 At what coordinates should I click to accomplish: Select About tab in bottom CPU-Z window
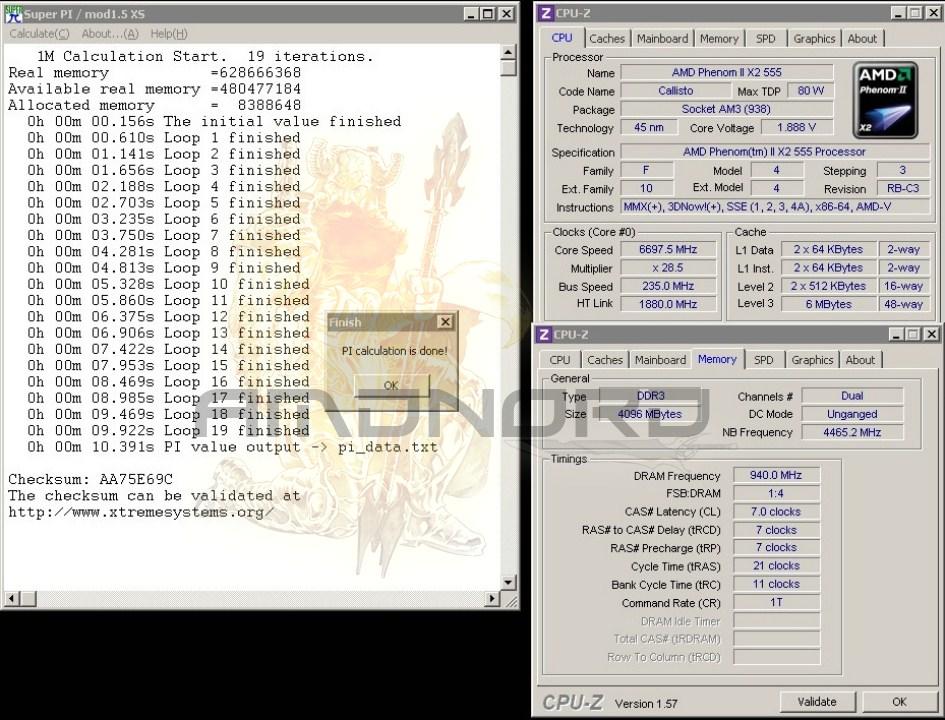click(860, 360)
